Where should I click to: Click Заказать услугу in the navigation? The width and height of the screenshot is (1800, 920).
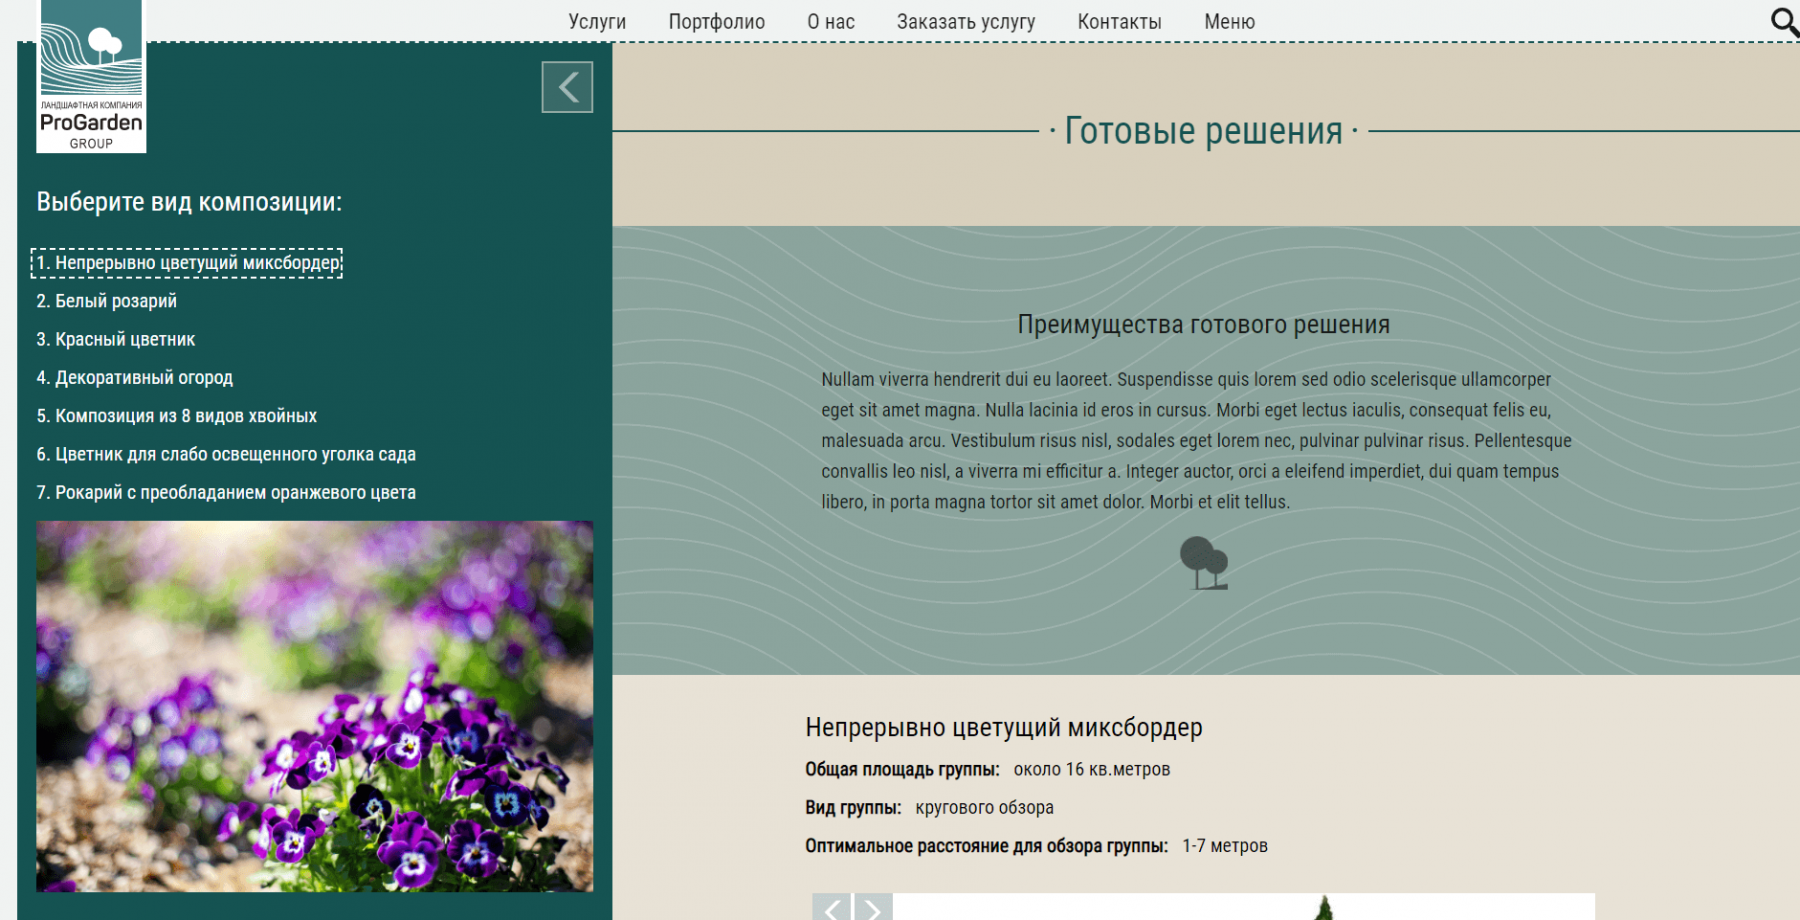[965, 22]
